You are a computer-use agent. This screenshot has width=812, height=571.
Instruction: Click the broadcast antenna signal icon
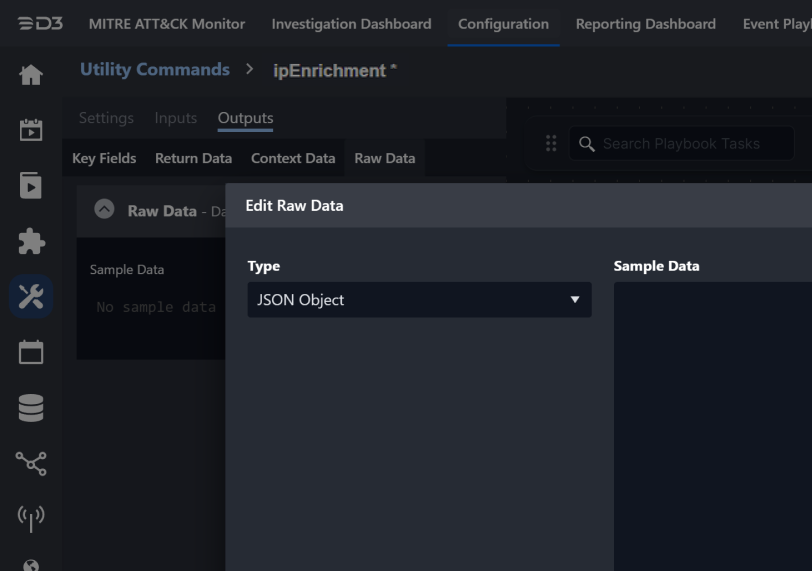tap(31, 518)
